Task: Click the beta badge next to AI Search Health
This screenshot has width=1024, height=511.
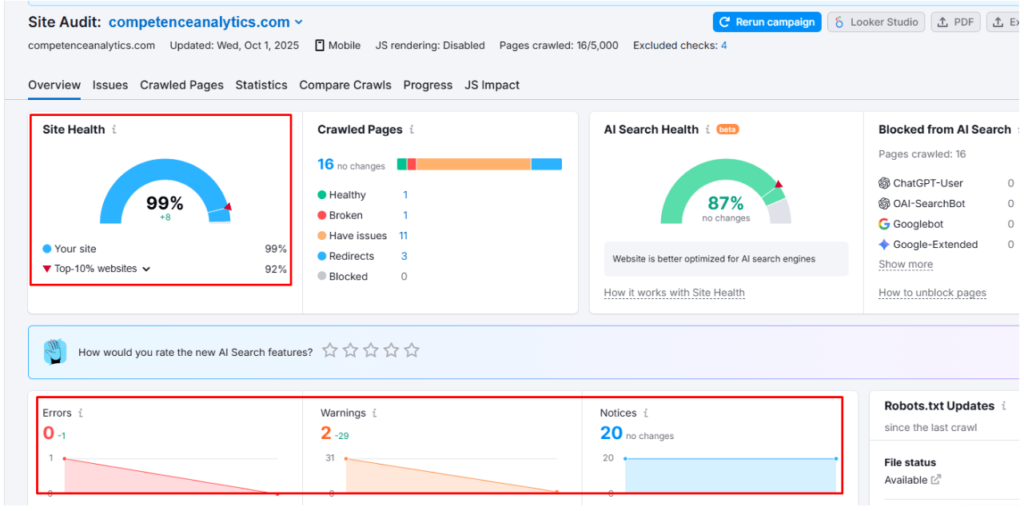Action: pyautogui.click(x=728, y=129)
